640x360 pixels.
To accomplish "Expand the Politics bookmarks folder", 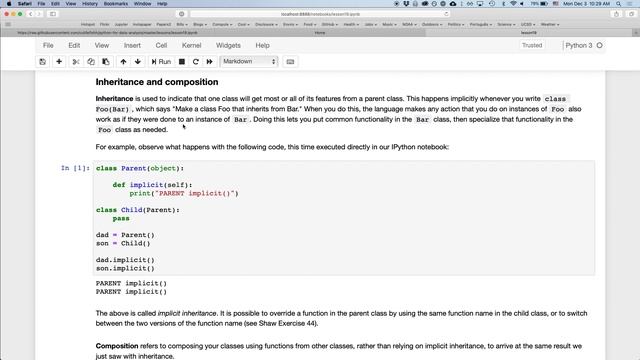I will click(456, 24).
